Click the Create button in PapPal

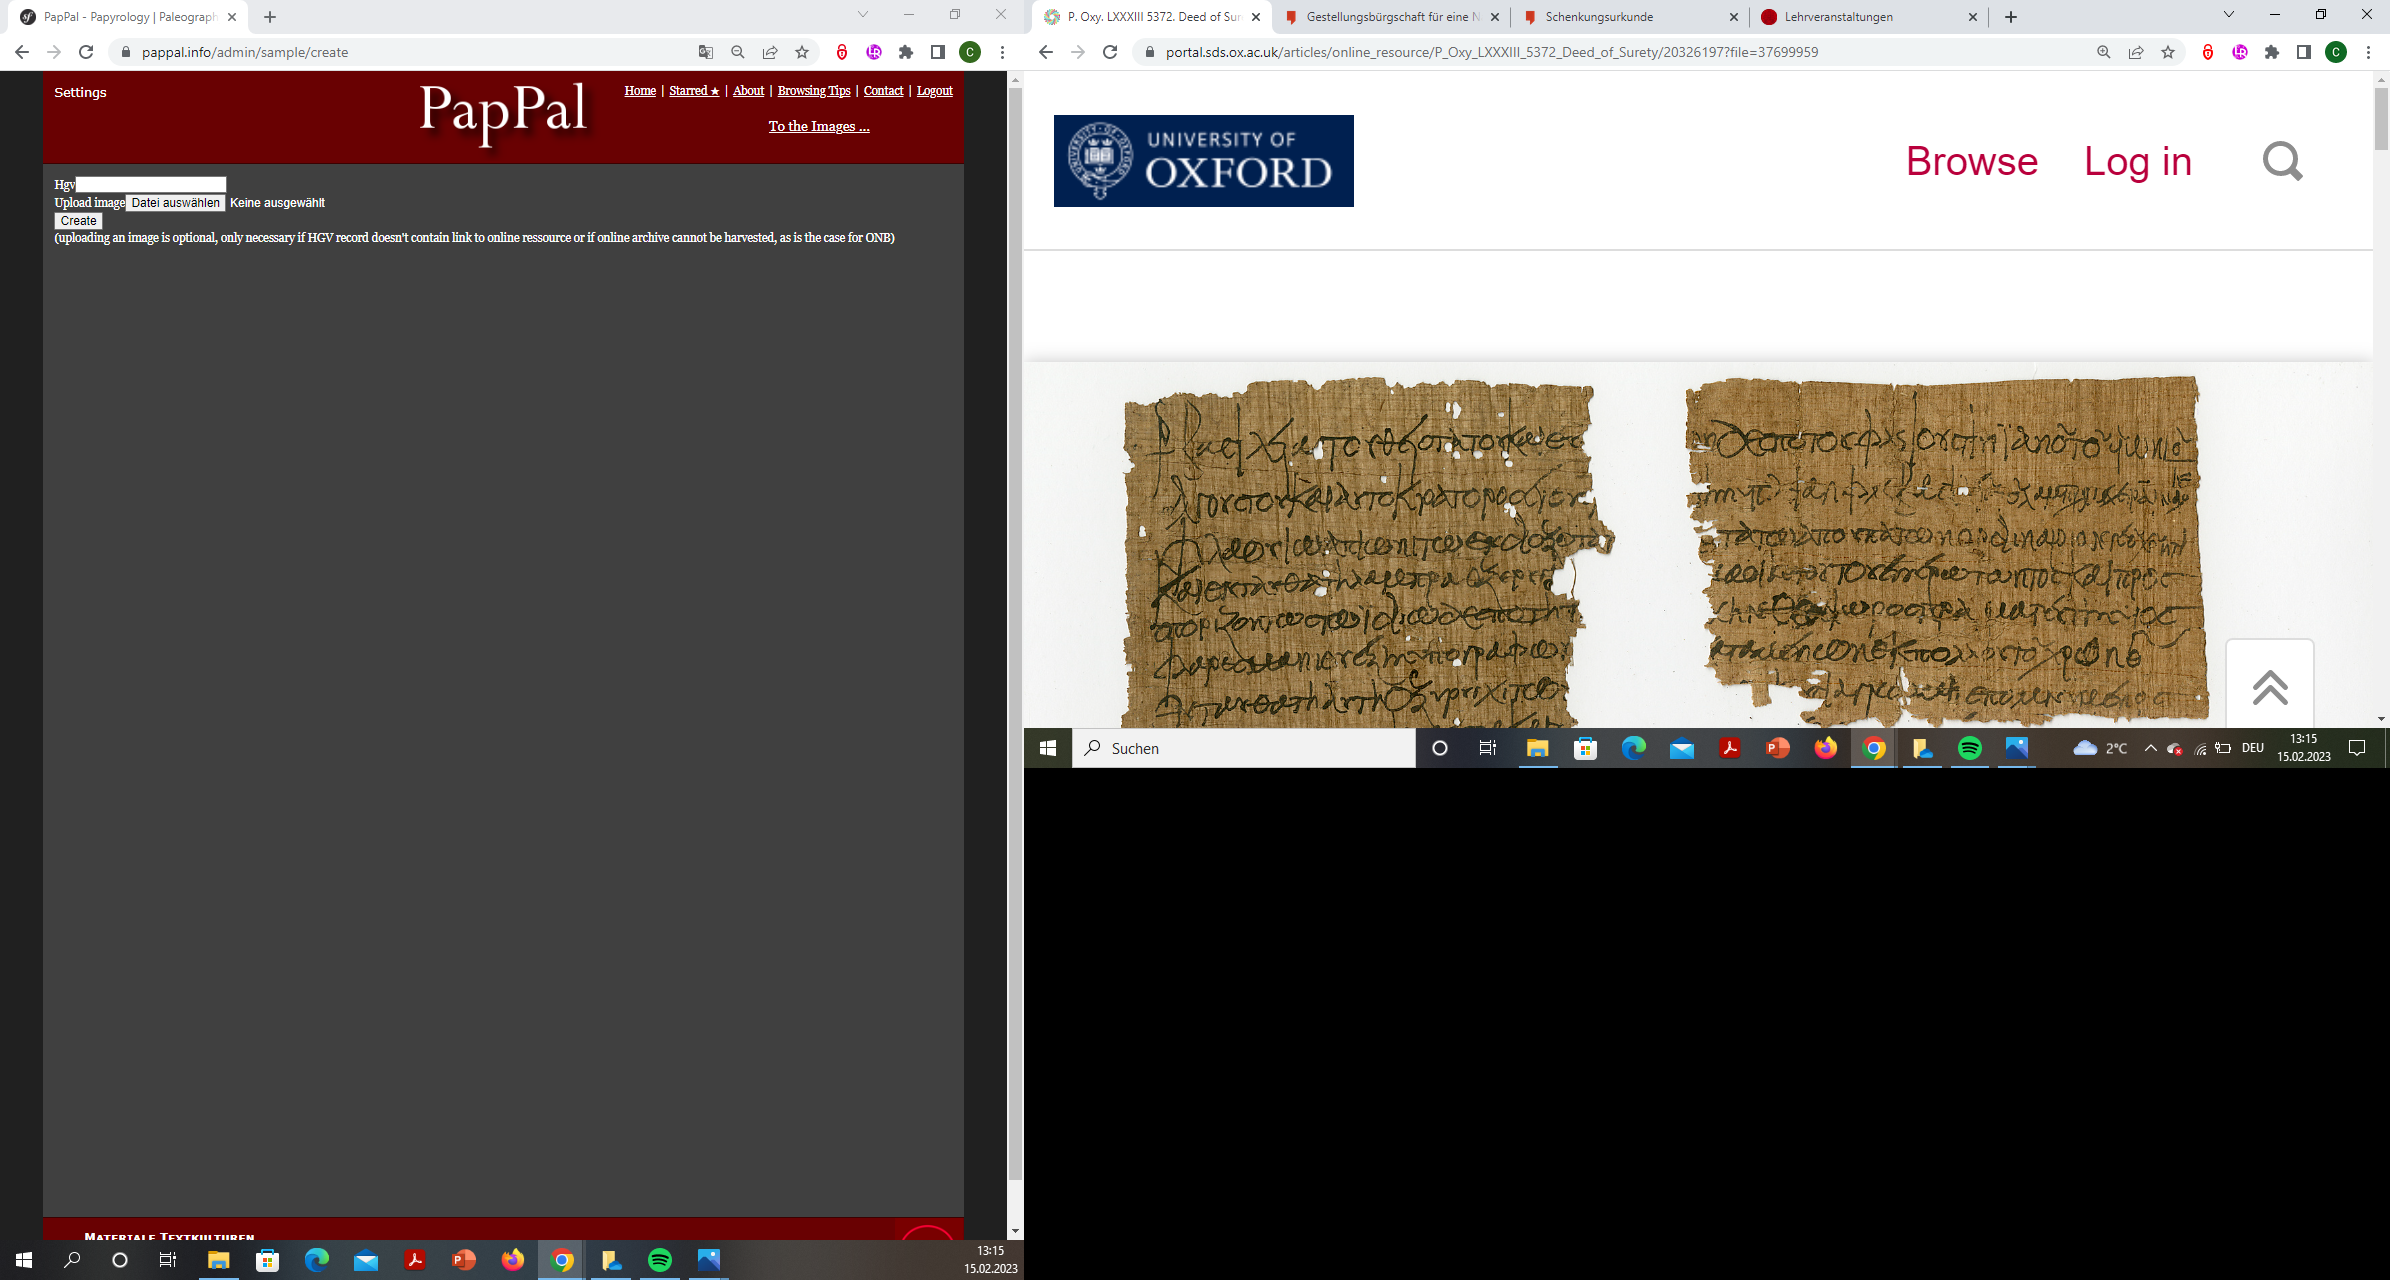(x=78, y=221)
